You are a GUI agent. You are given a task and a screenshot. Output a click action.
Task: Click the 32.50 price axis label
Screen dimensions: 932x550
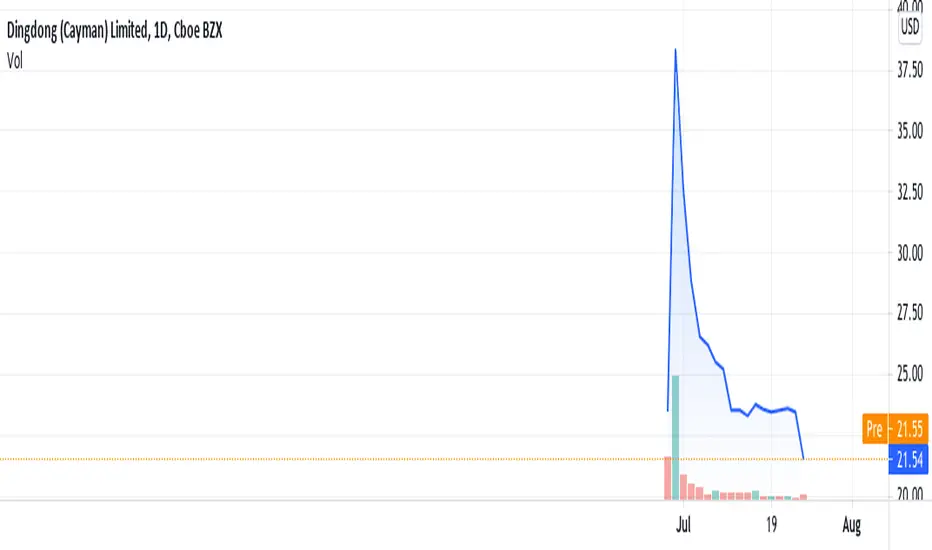click(910, 191)
